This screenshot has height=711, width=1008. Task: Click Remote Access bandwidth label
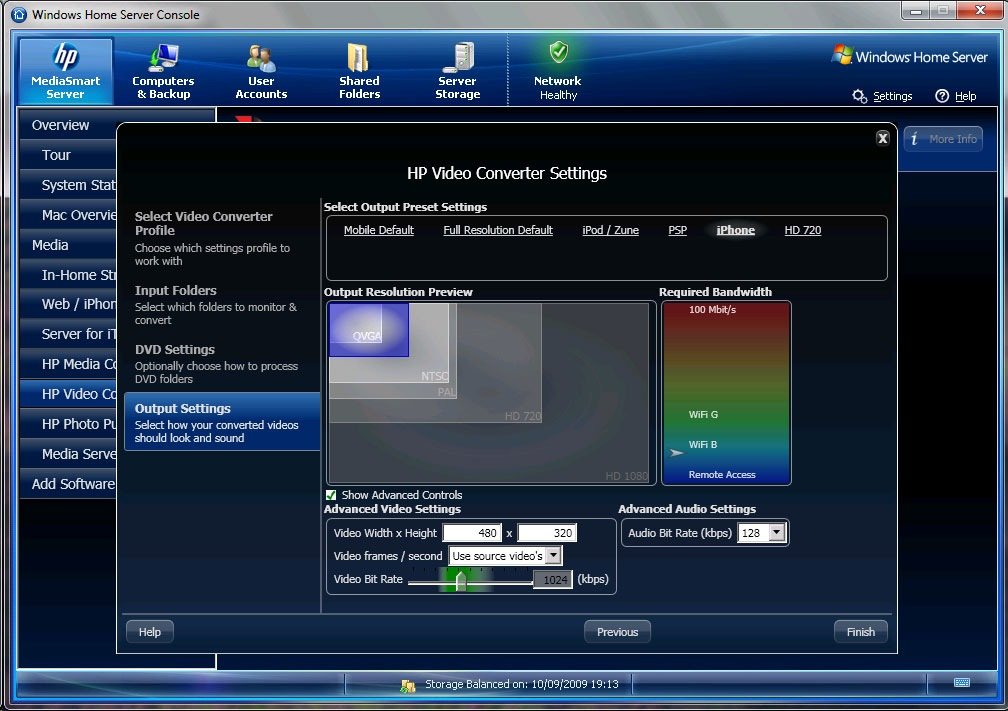click(722, 474)
